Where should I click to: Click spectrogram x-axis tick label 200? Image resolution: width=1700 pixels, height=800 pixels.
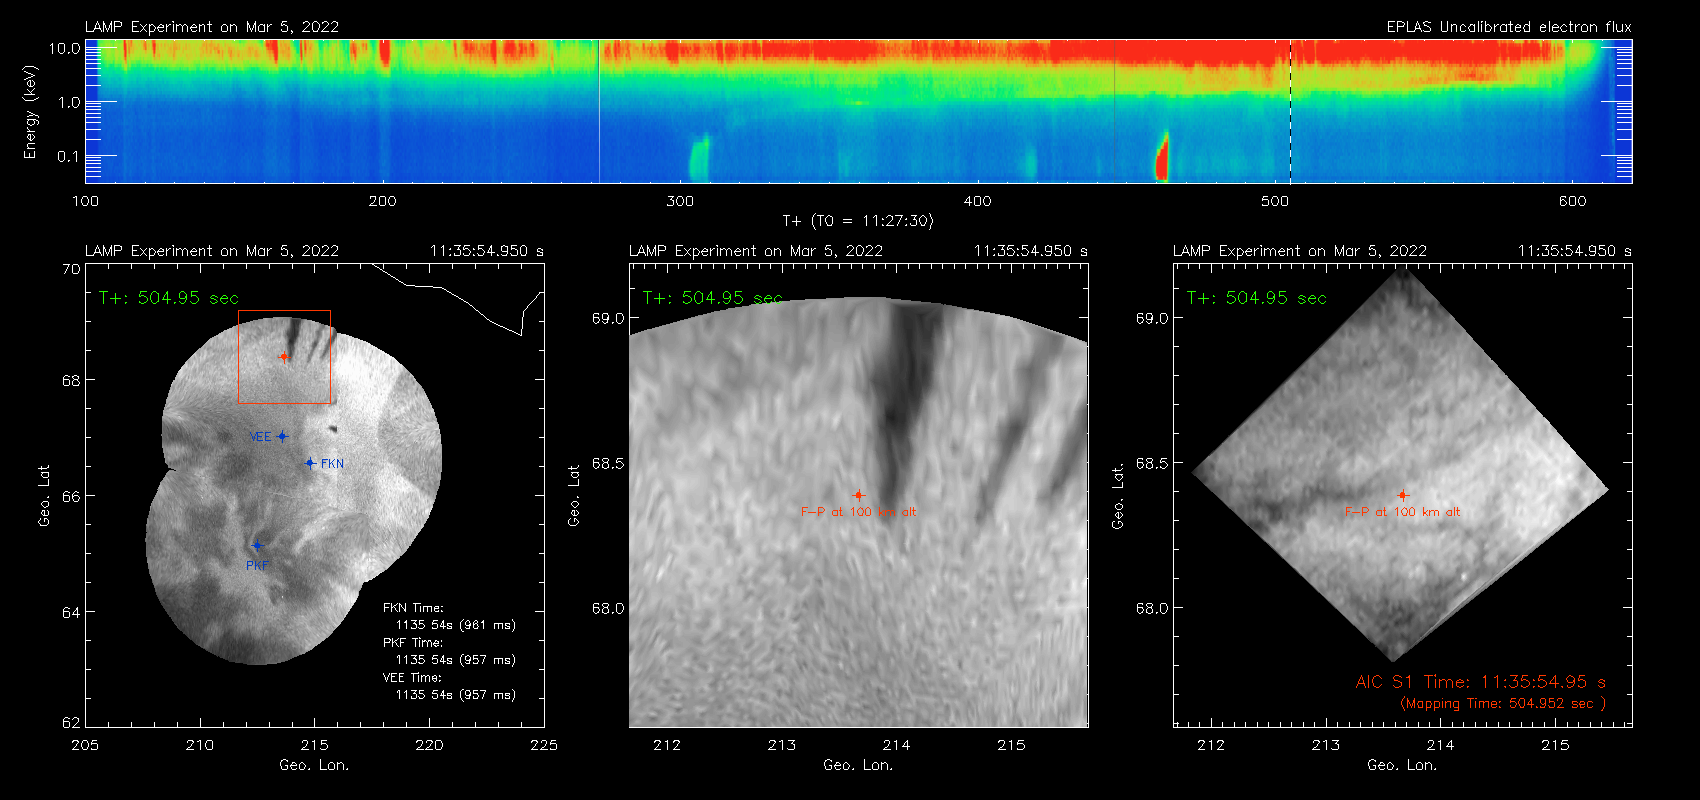pos(382,201)
